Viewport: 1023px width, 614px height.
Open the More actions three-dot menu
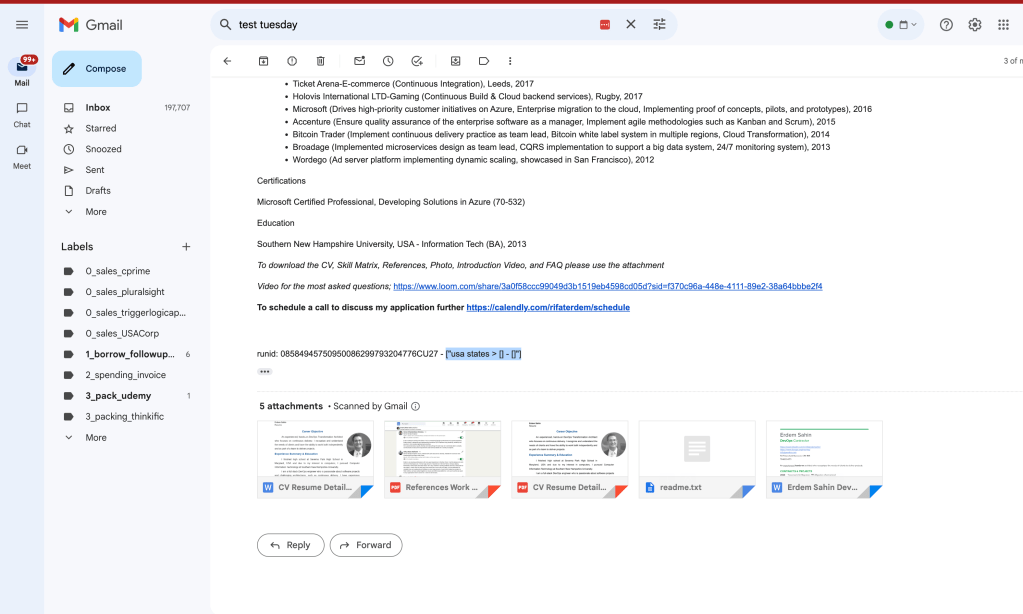click(x=510, y=61)
